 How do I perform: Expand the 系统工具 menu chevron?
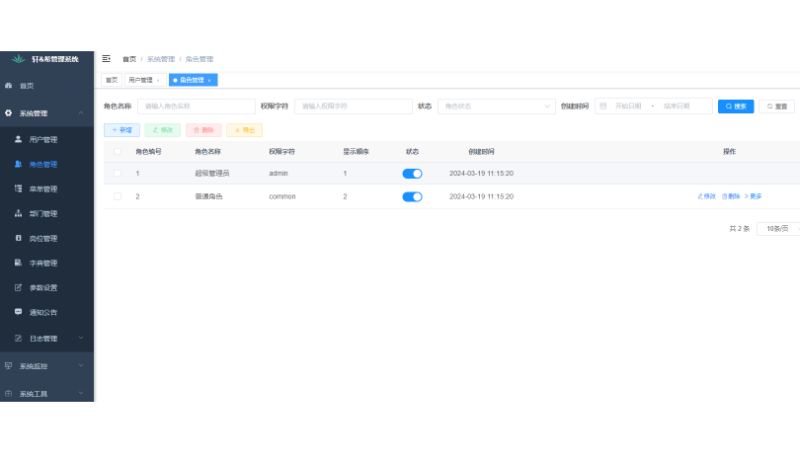point(81,393)
